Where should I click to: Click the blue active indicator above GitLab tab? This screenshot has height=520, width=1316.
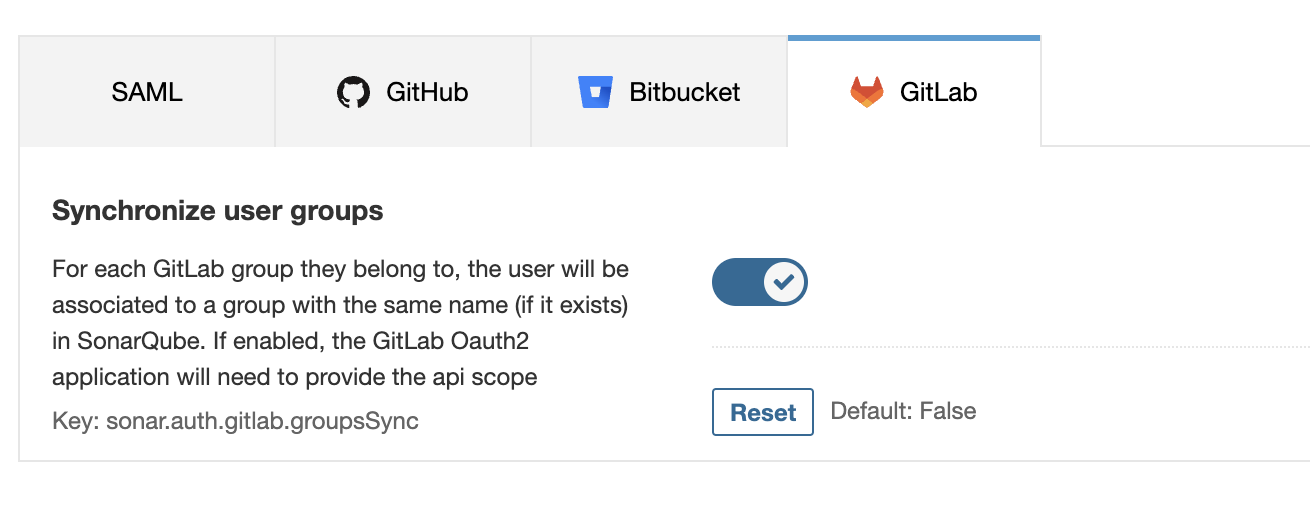click(x=914, y=38)
